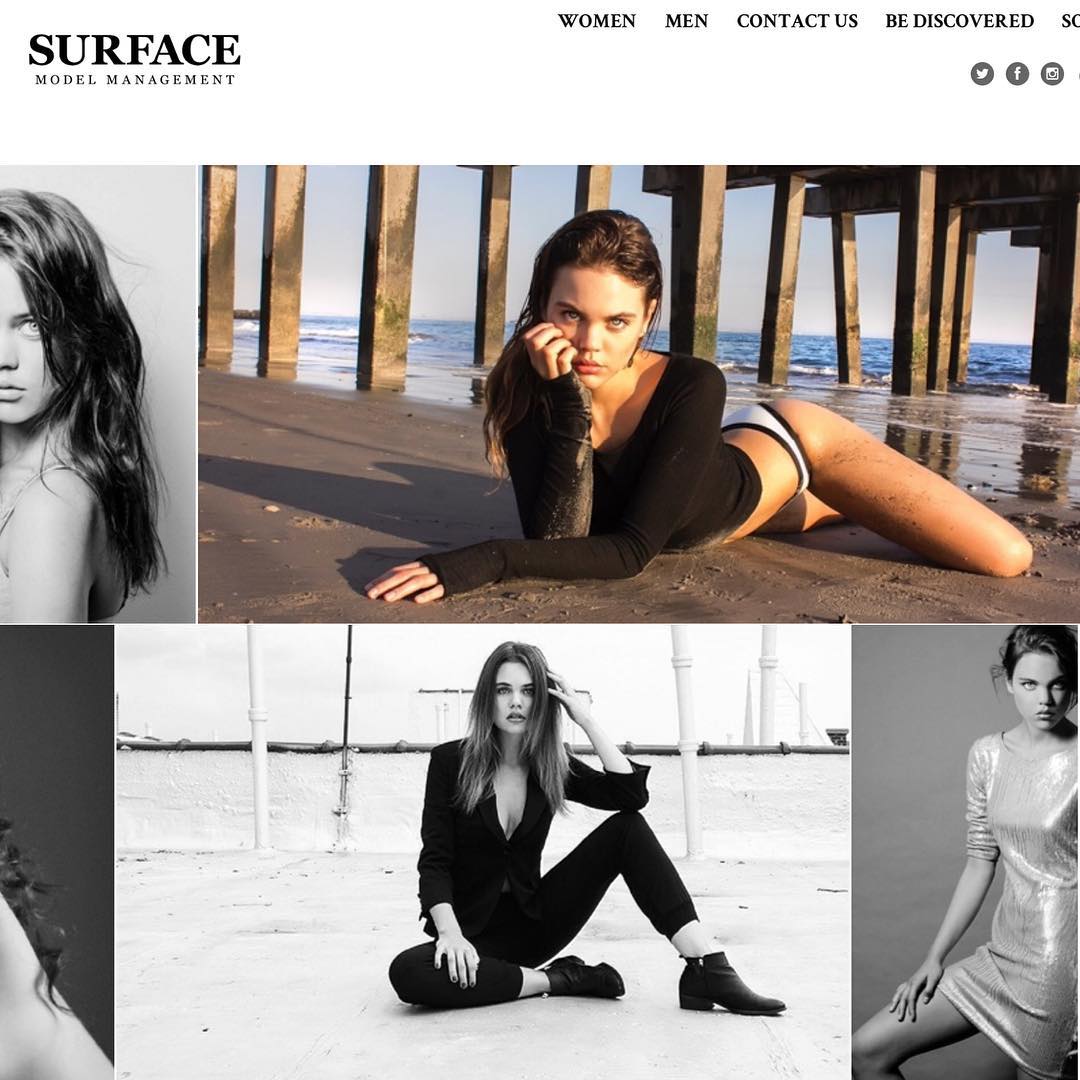Click the MODEL MANAGEMENT tagline under logo
Screen dimensions: 1080x1080
[x=136, y=80]
